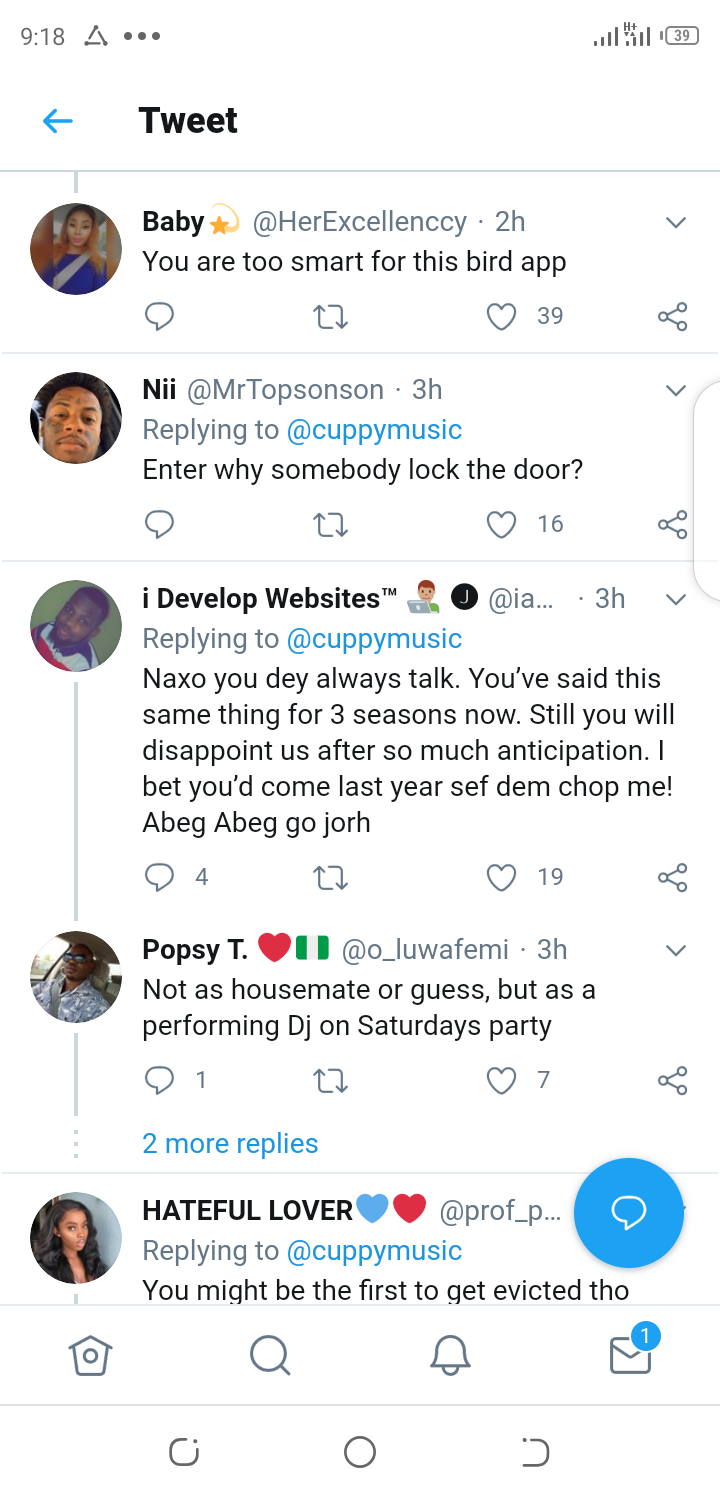Screen dimensions: 720x1500
Task: Open the Notifications bell tab
Action: (x=450, y=1355)
